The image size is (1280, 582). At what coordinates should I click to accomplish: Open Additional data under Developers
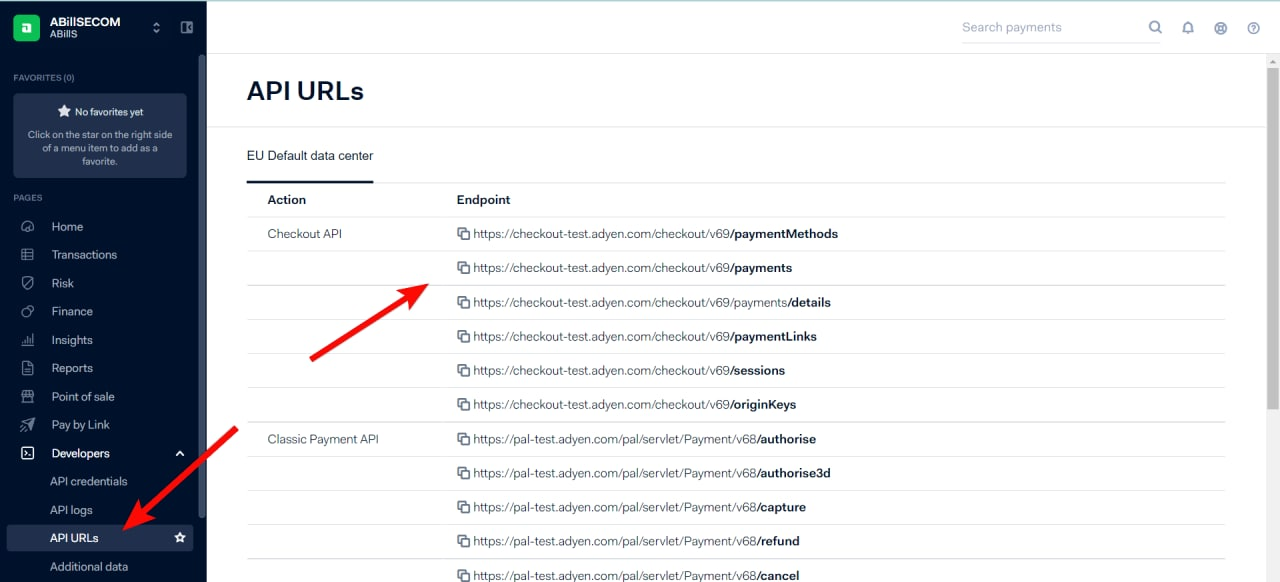click(x=89, y=566)
